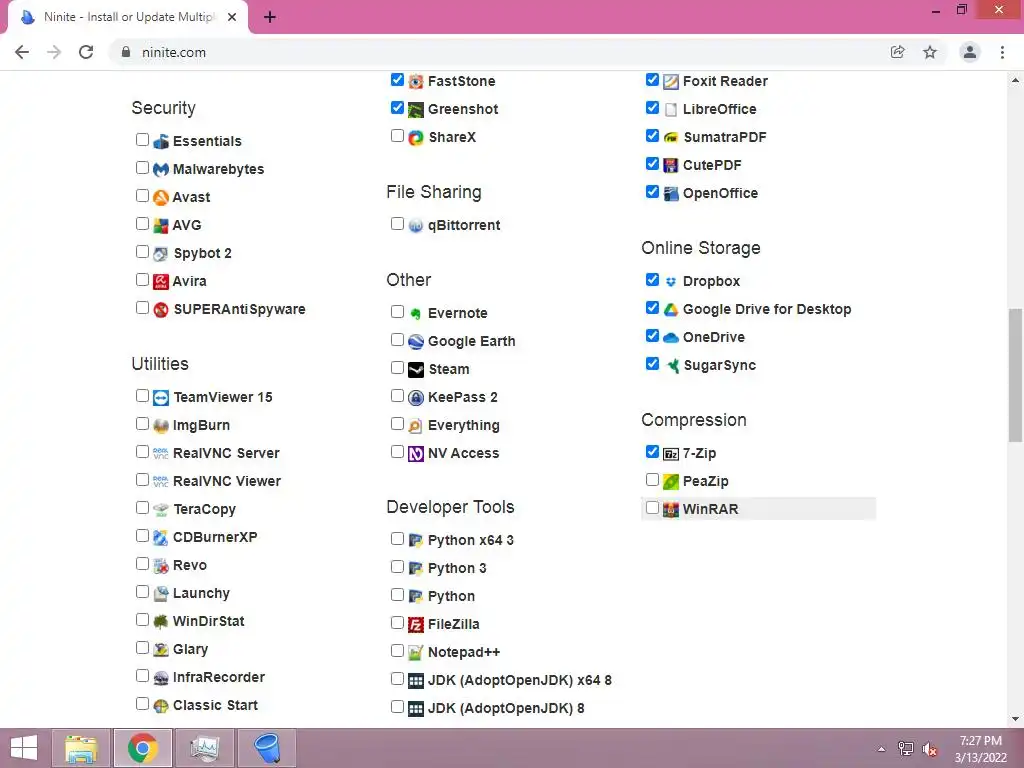1024x768 pixels.
Task: Click the 7-Zip icon
Action: (671, 453)
